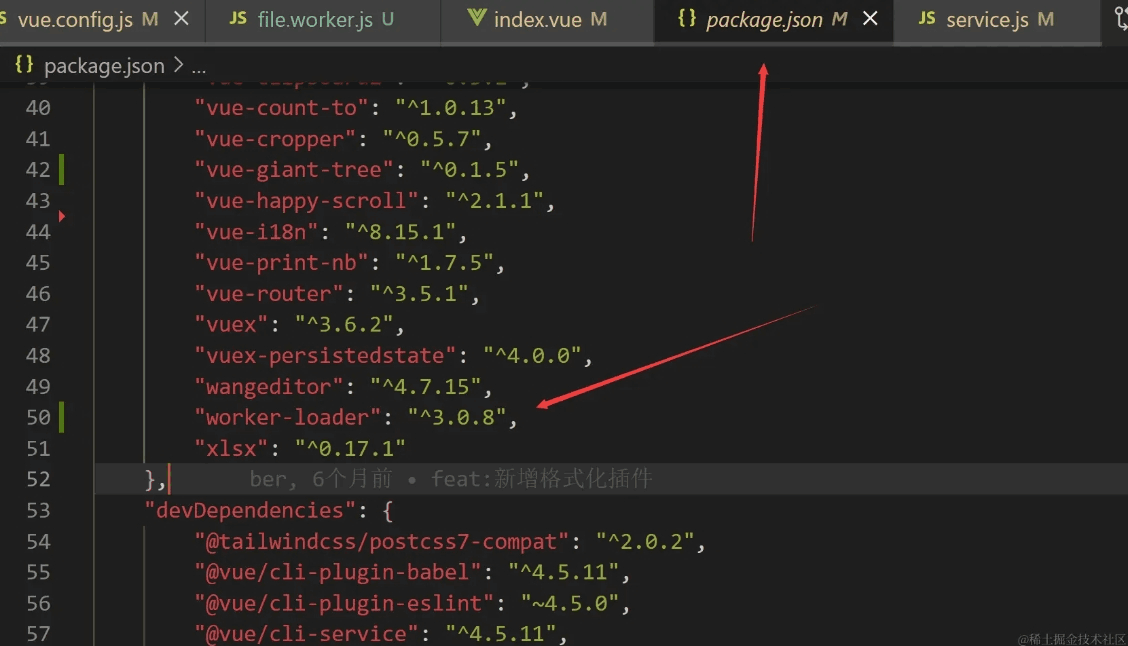Click line number 50
The height and width of the screenshot is (646, 1128).
38,417
